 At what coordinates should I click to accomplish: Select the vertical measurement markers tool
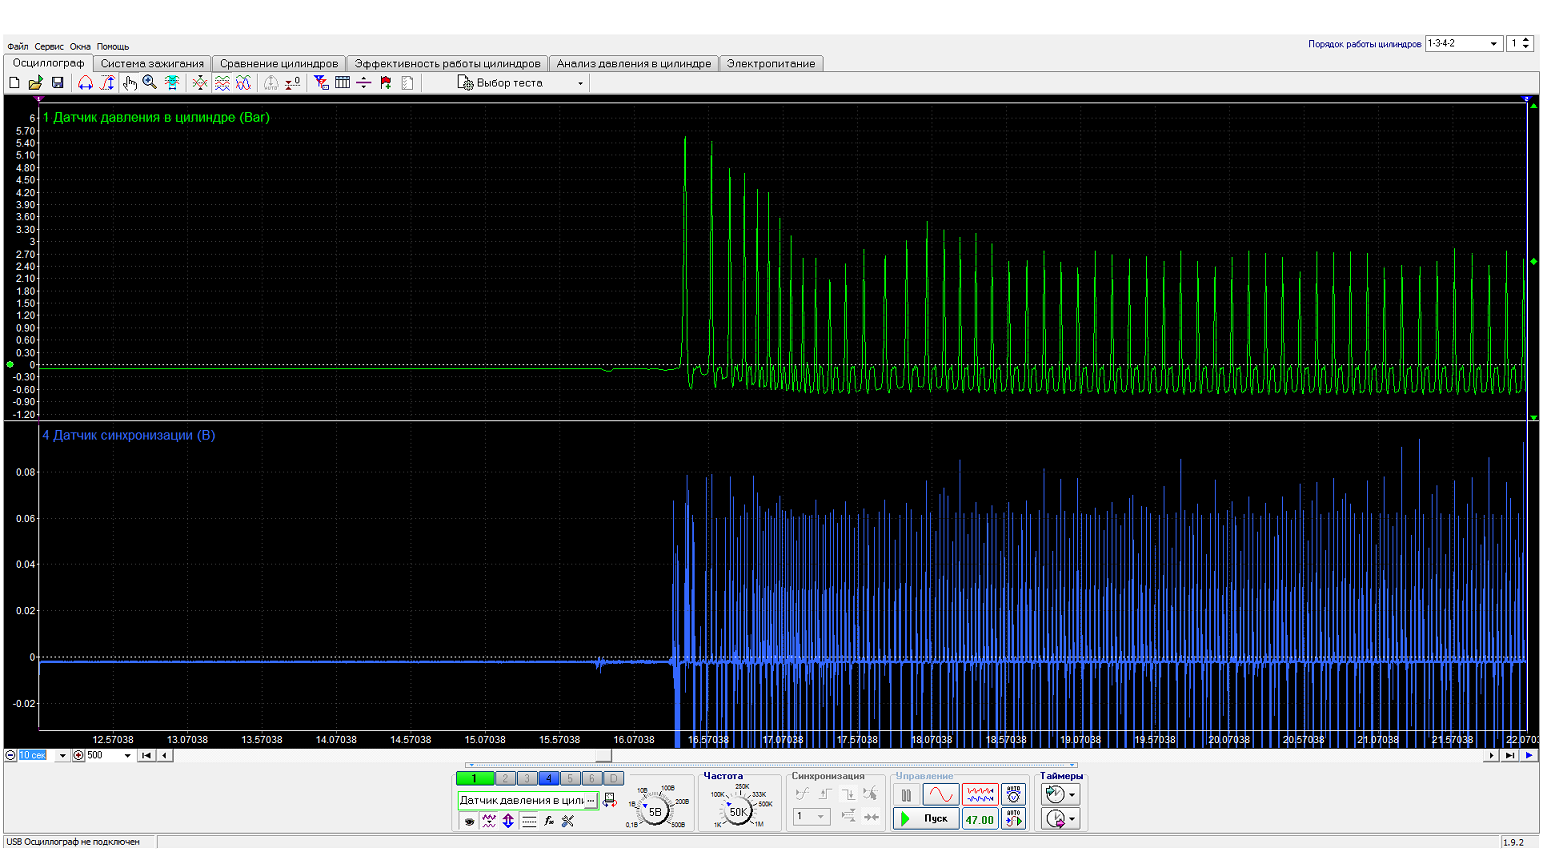coord(107,83)
